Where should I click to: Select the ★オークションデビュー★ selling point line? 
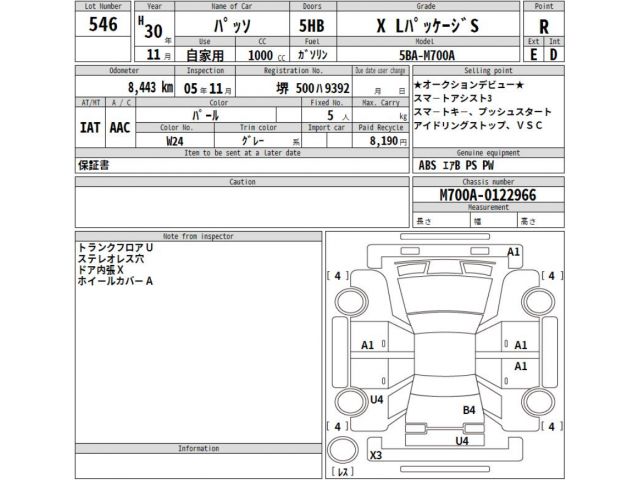click(x=469, y=85)
